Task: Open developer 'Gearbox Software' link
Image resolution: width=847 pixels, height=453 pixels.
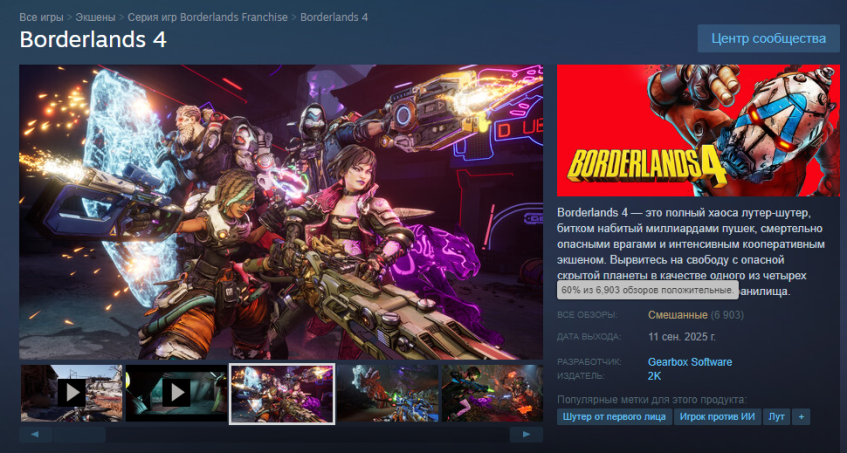Action: (690, 362)
